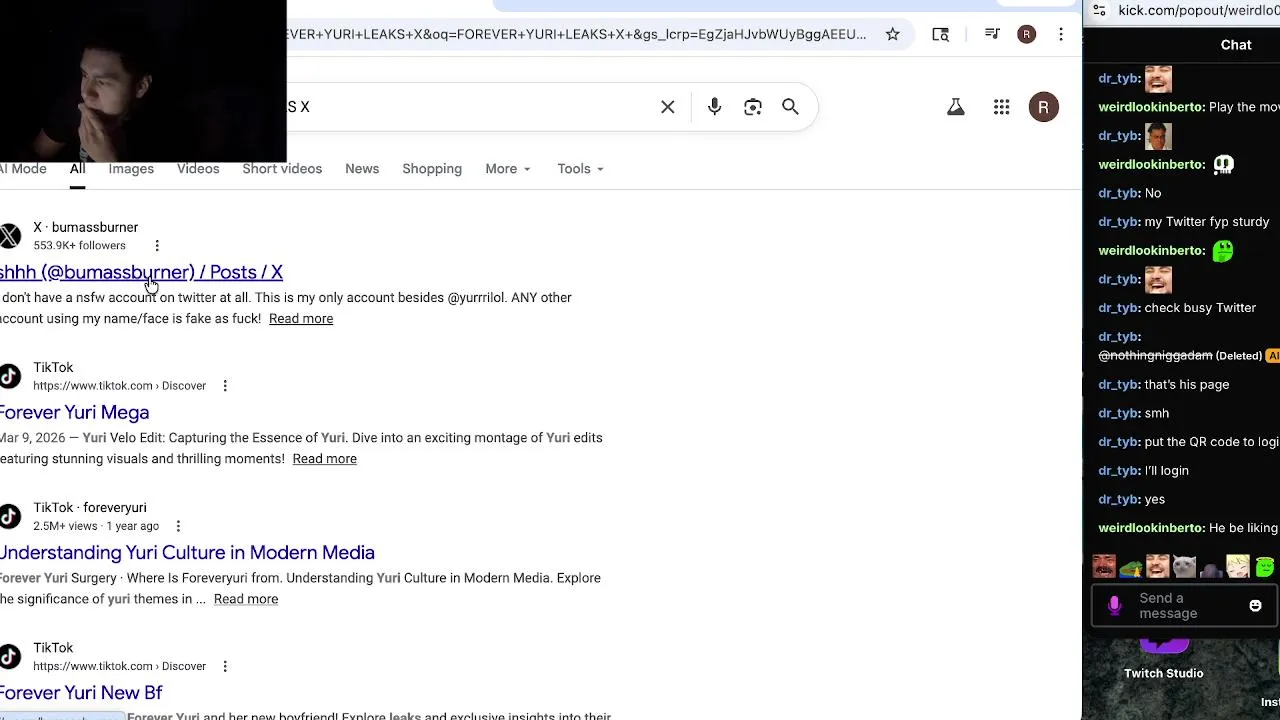Click the '553.9K+ followers' text
This screenshot has width=1280, height=720.
79,246
